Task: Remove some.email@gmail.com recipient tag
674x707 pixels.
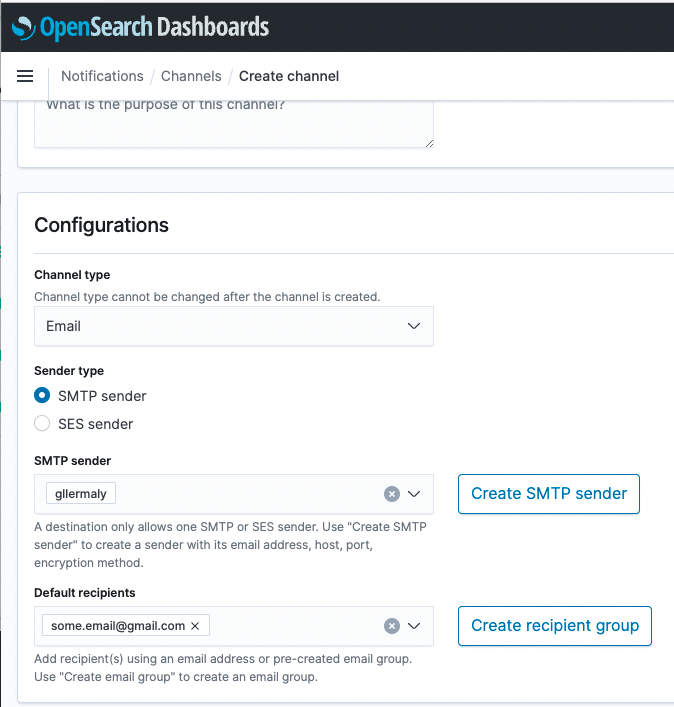Action: point(195,626)
